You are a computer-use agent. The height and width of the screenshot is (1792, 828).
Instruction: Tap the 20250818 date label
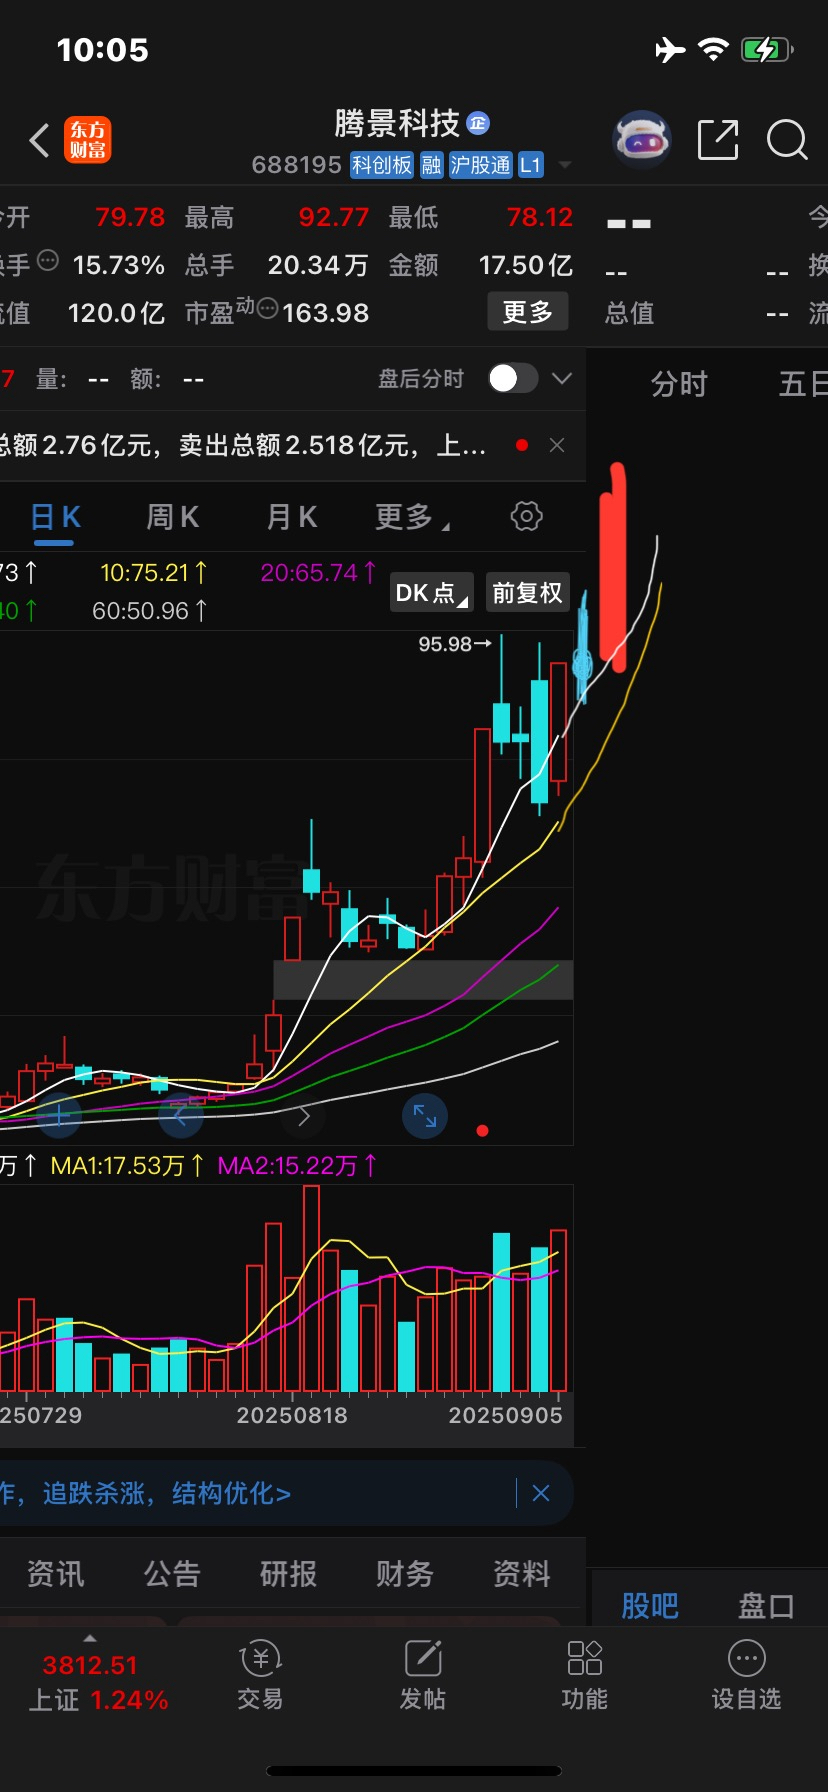(292, 1415)
